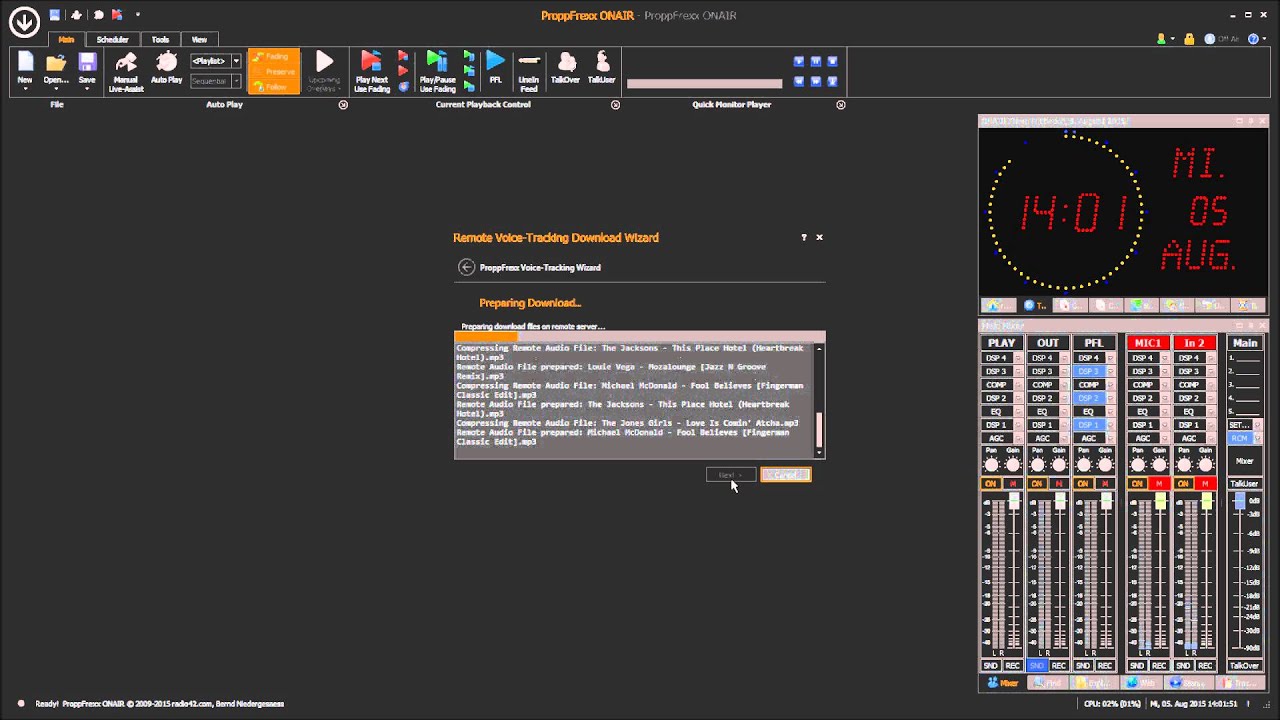Click the TalkOver button in the mixer

[1244, 666]
